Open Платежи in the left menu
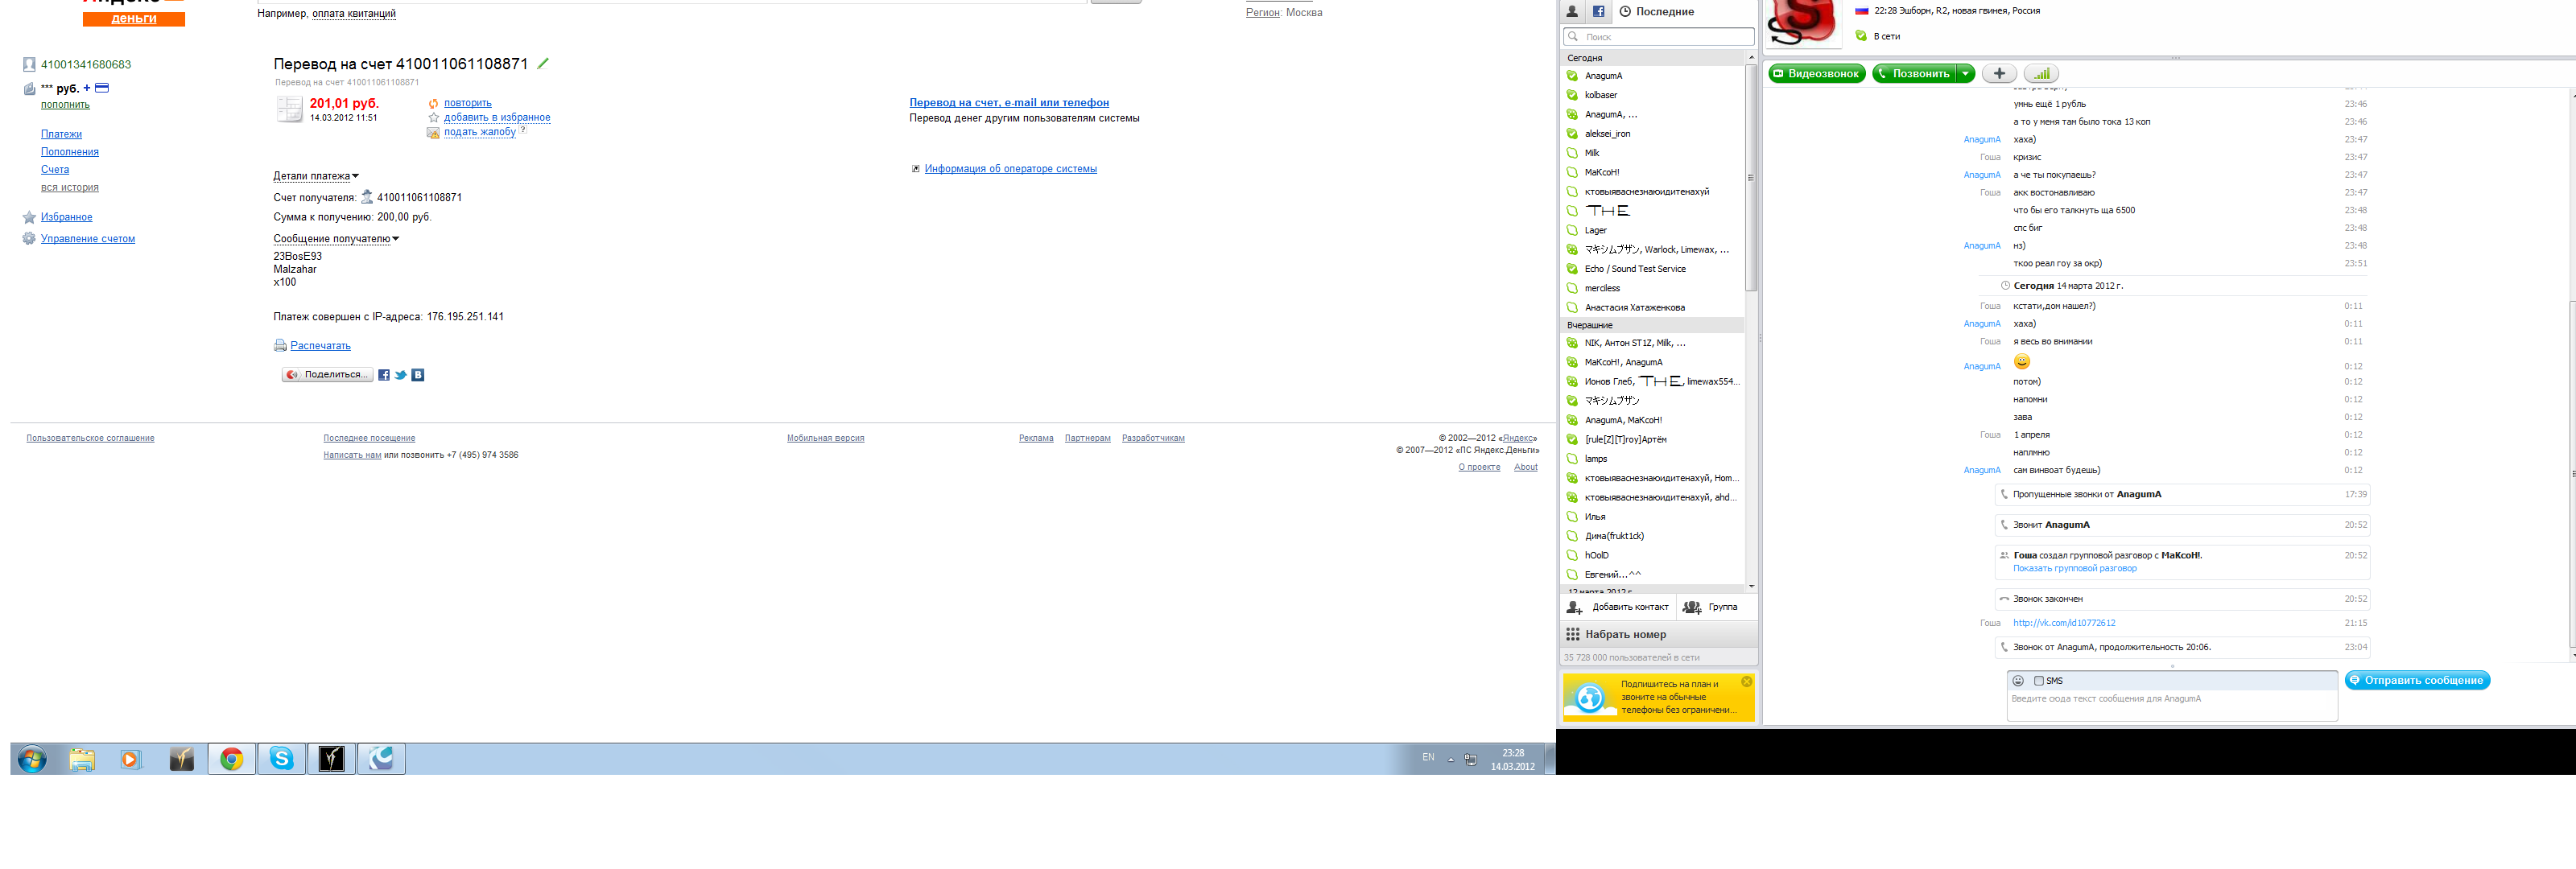This screenshot has width=2576, height=869. click(61, 134)
